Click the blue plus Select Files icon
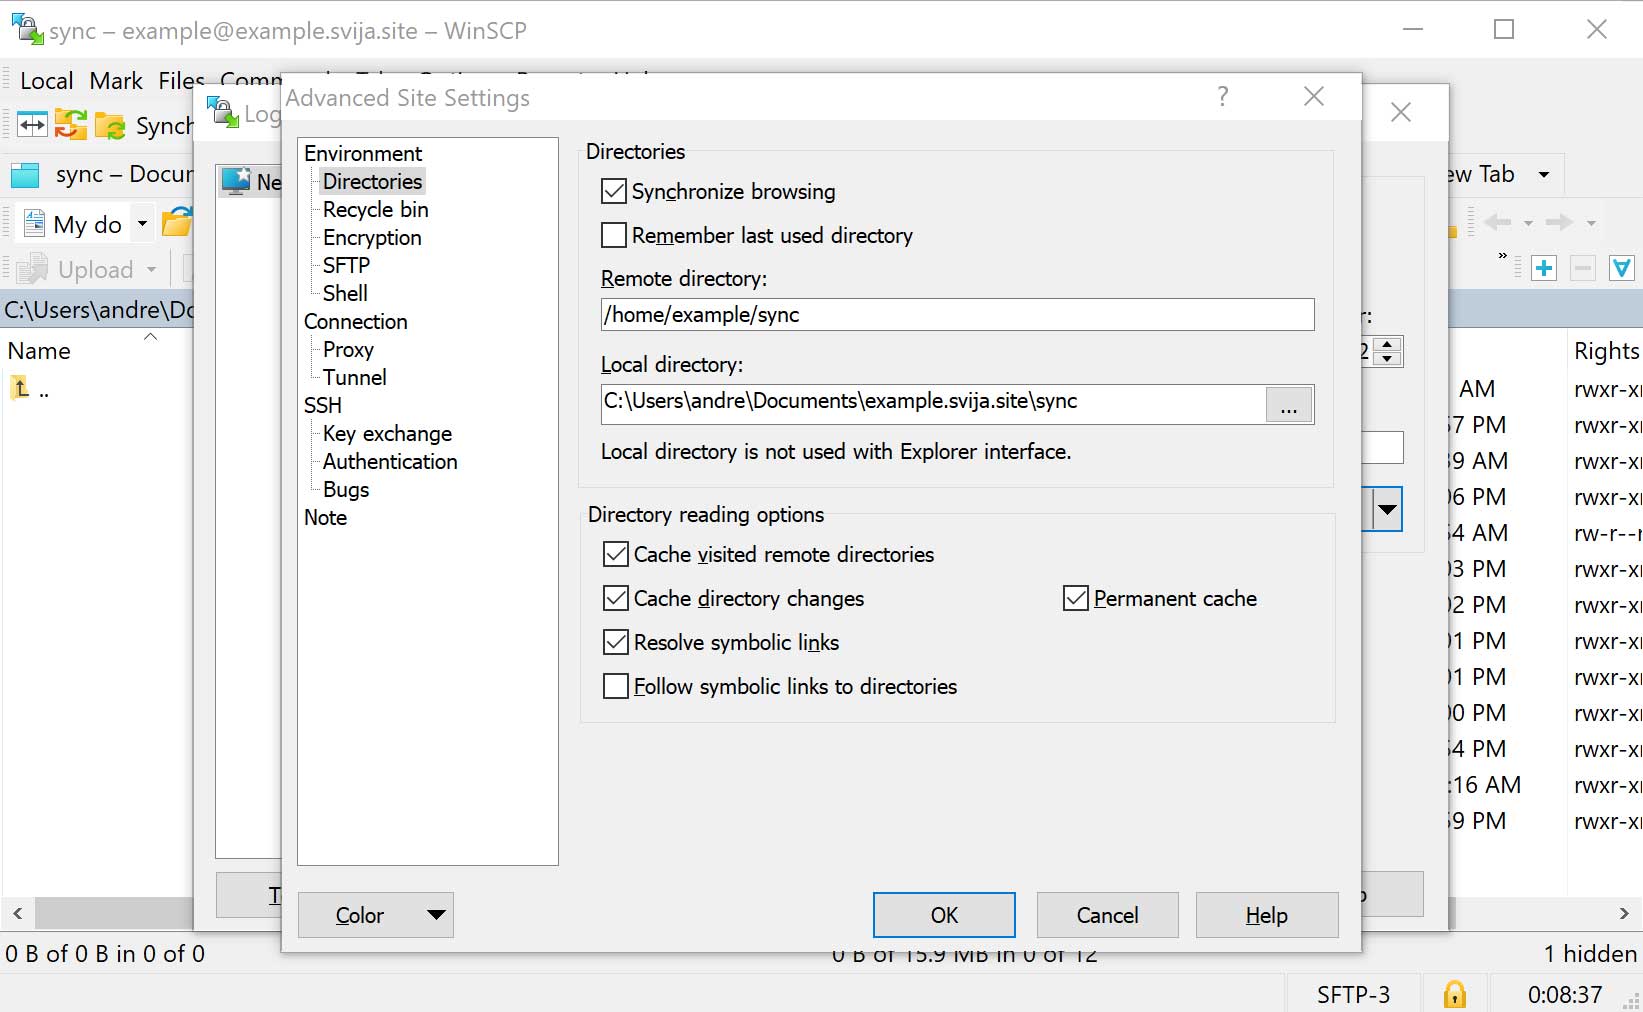 pyautogui.click(x=1544, y=268)
